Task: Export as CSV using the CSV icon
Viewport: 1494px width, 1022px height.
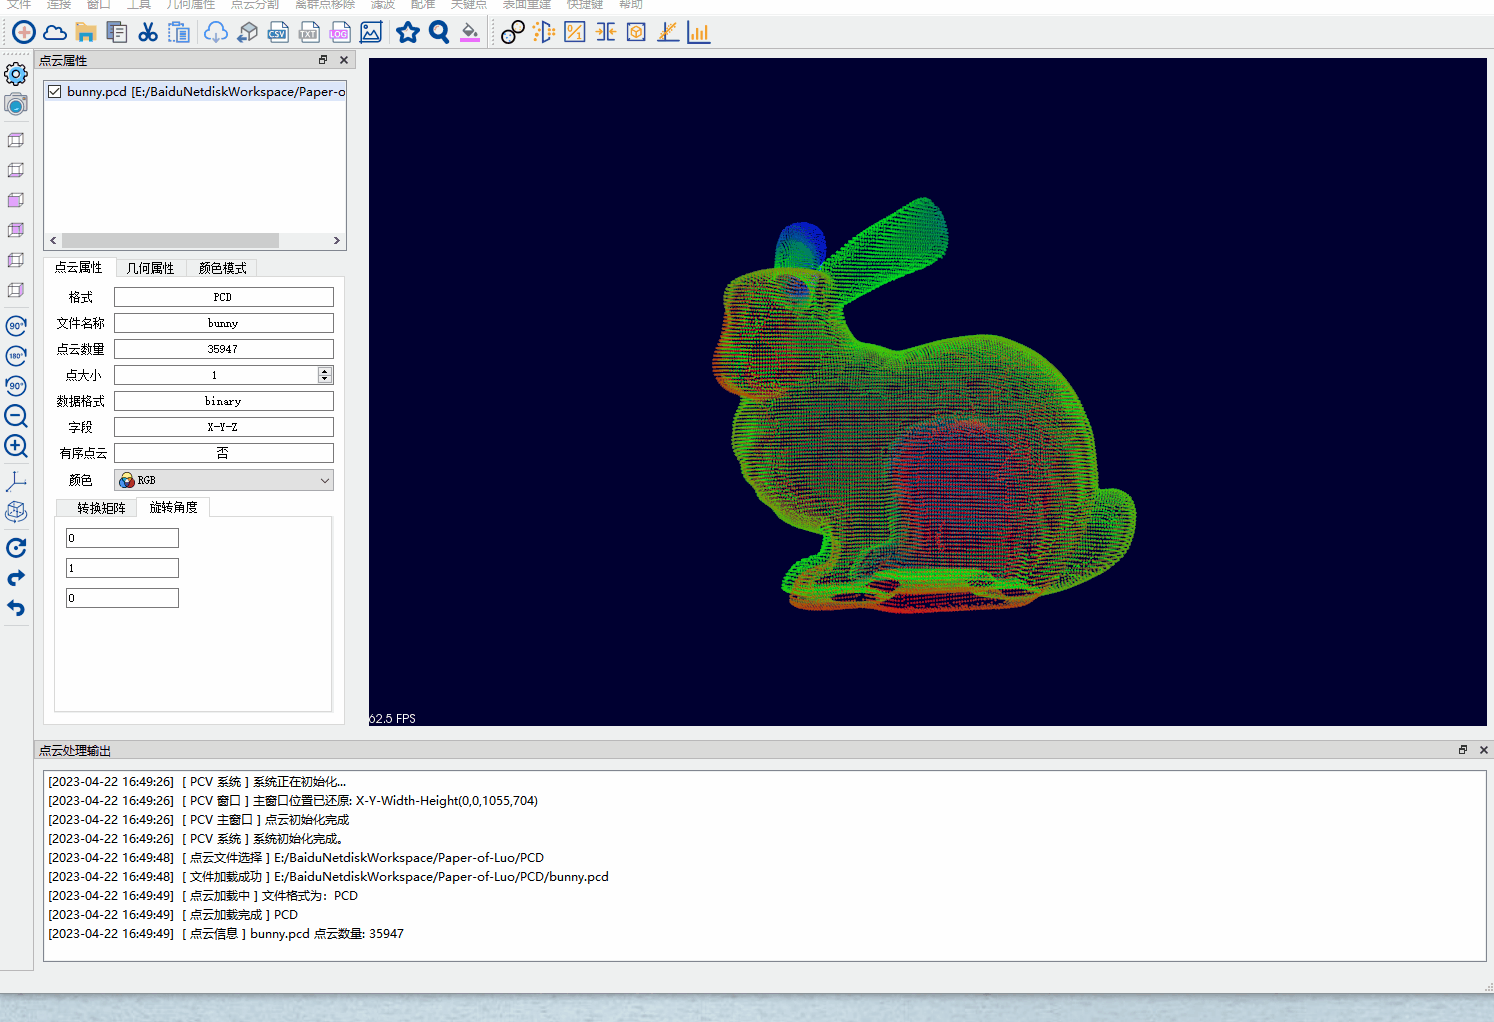Action: (x=278, y=33)
